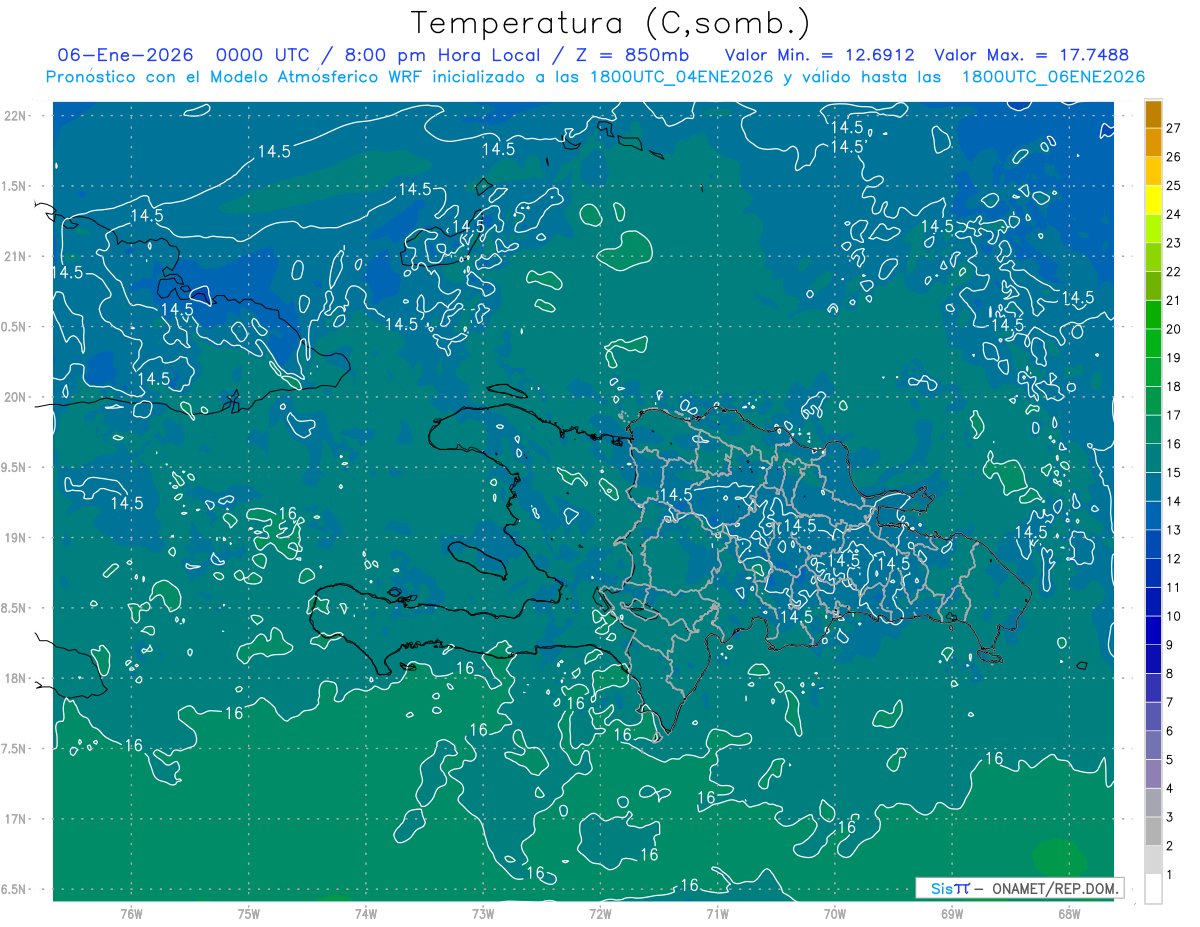The height and width of the screenshot is (927, 1200).
Task: Click the color scale label '18'
Action: point(1174,386)
